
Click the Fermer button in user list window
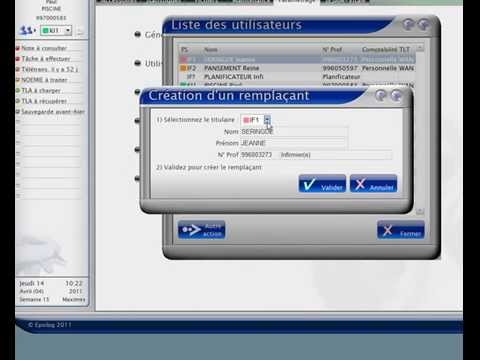click(401, 230)
